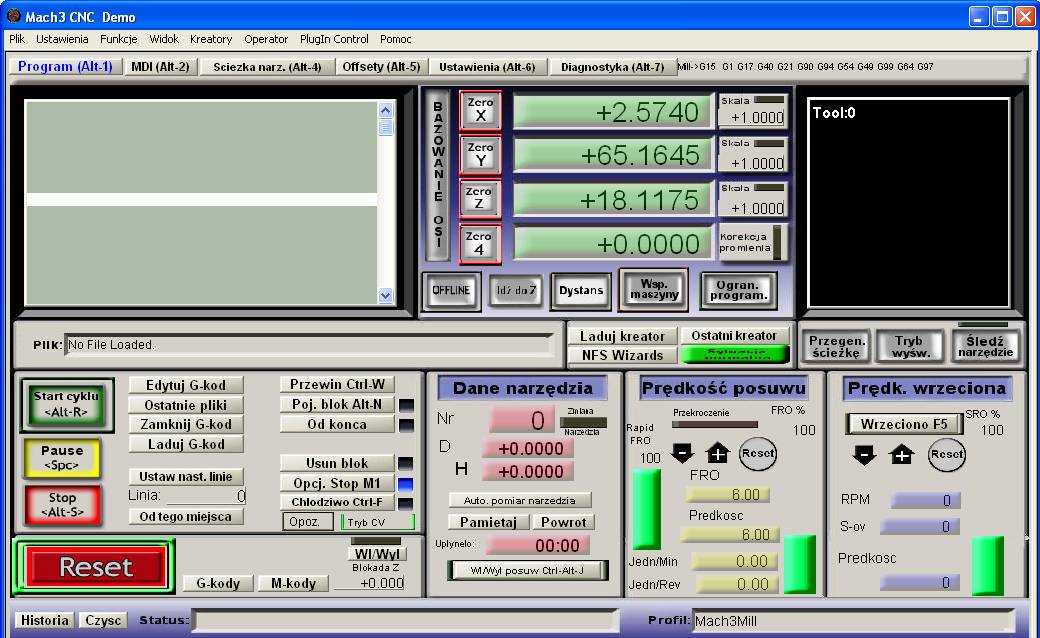Toggle Wl/Wyl posuw Ctrl-Alt-J jog

point(527,570)
